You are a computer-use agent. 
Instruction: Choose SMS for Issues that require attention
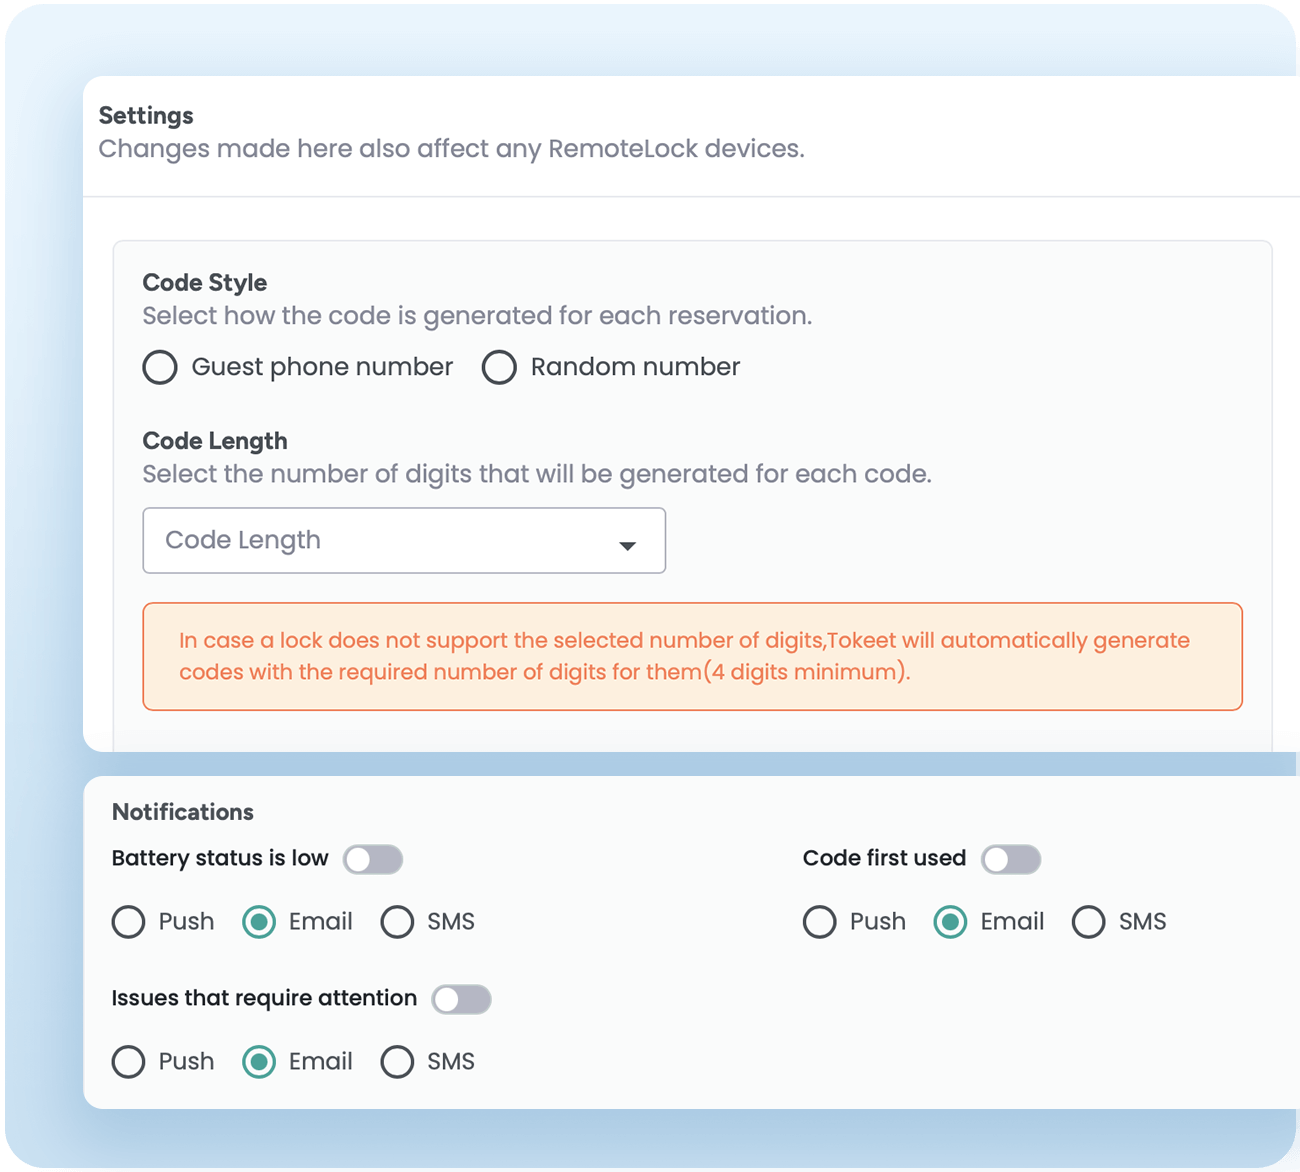(397, 1061)
